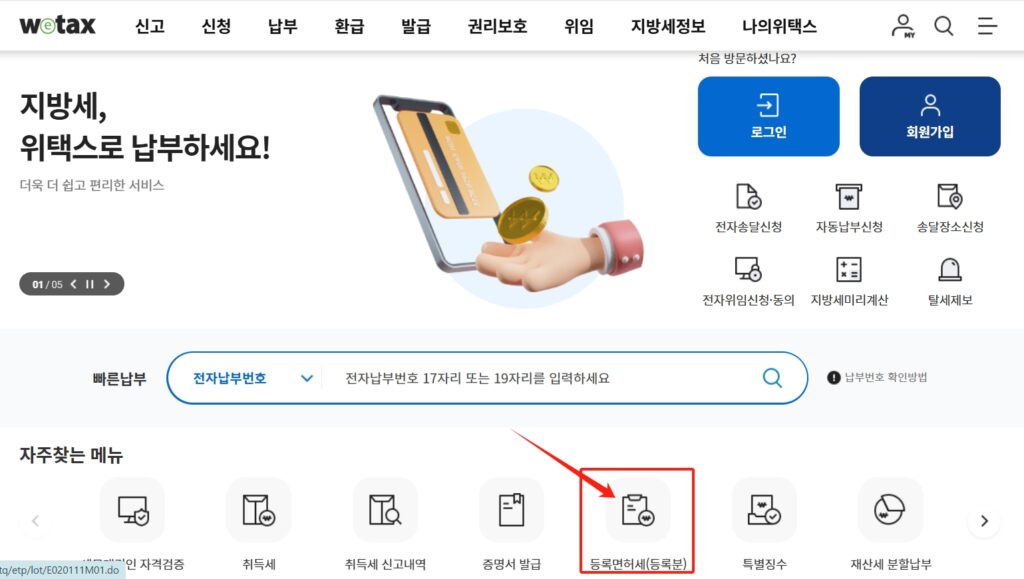Show next 자주찾는 메뉴 items with right chevron

[x=984, y=521]
